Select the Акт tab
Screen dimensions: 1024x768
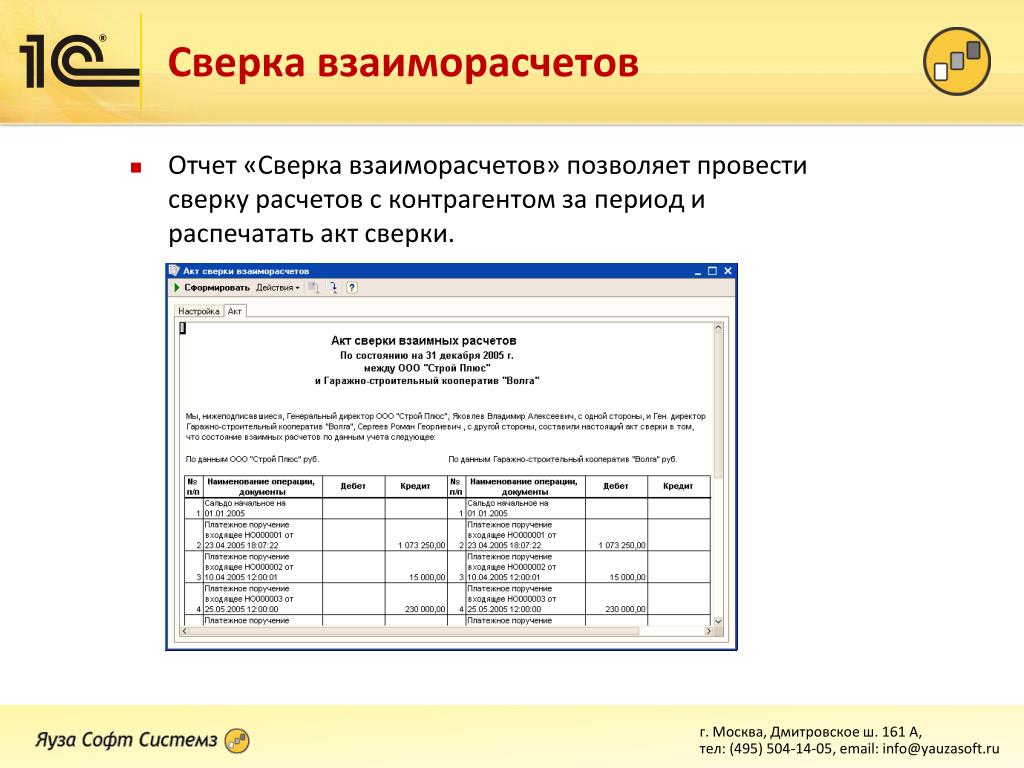point(234,312)
